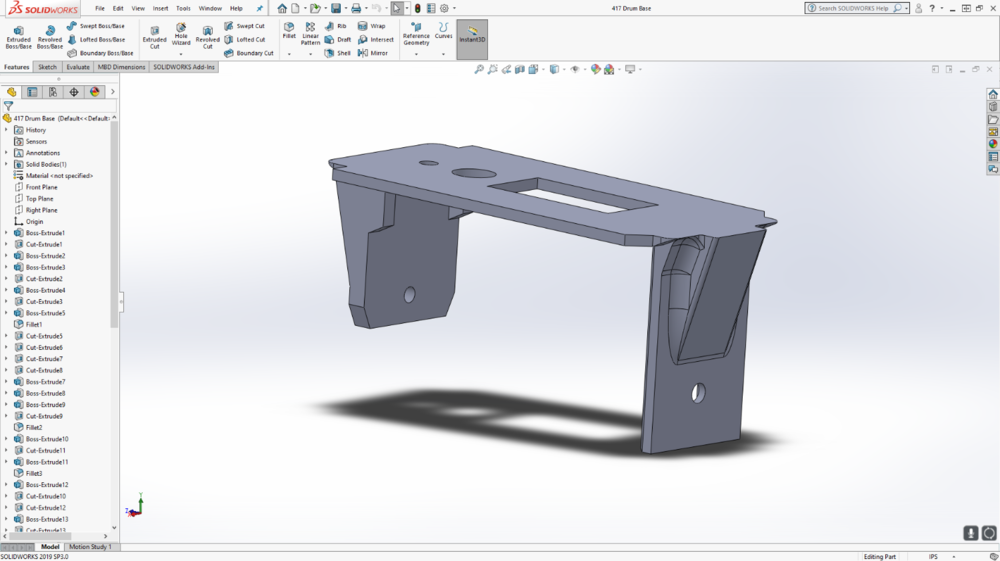Viewport: 1000px width, 561px height.
Task: Expand the Reference Geometry dropdown
Action: [416, 54]
